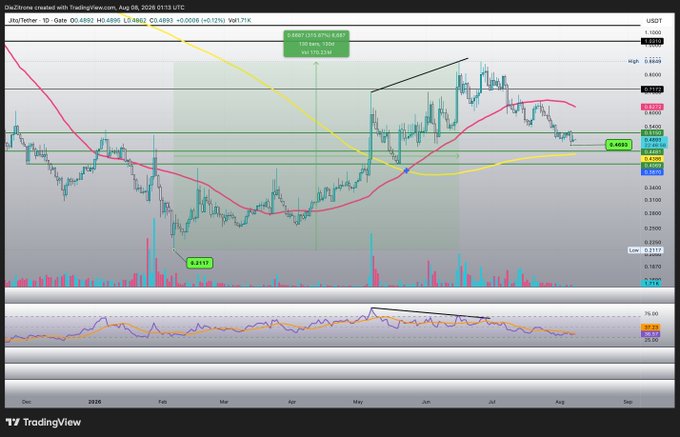Click Jul on the time axis
Image resolution: width=680 pixels, height=437 pixels.
(492, 402)
